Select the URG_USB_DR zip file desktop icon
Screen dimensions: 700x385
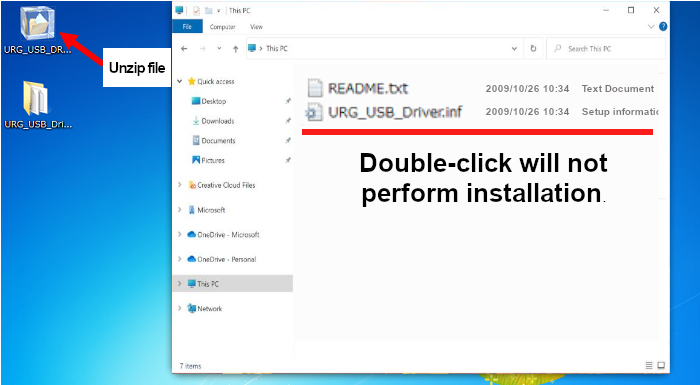(38, 30)
